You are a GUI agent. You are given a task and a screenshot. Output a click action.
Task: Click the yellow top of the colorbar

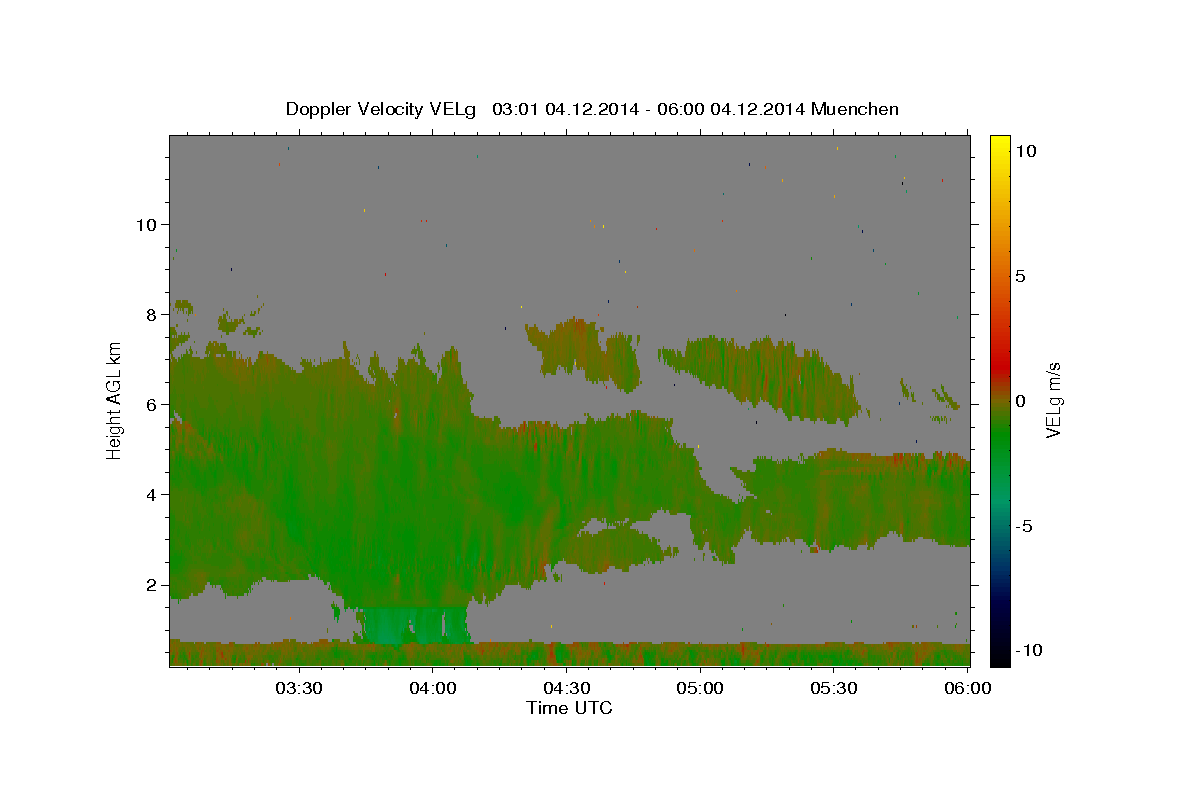click(1000, 145)
